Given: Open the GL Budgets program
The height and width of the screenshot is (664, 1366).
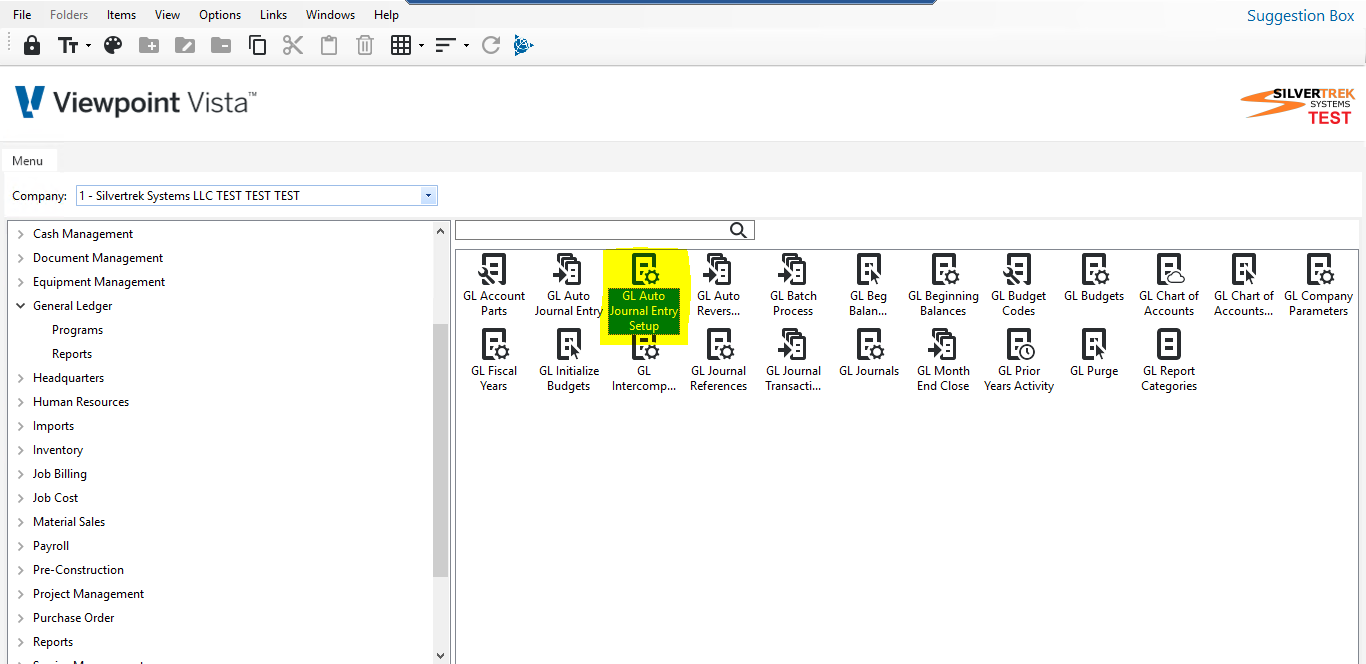Looking at the screenshot, I should click(x=1094, y=278).
